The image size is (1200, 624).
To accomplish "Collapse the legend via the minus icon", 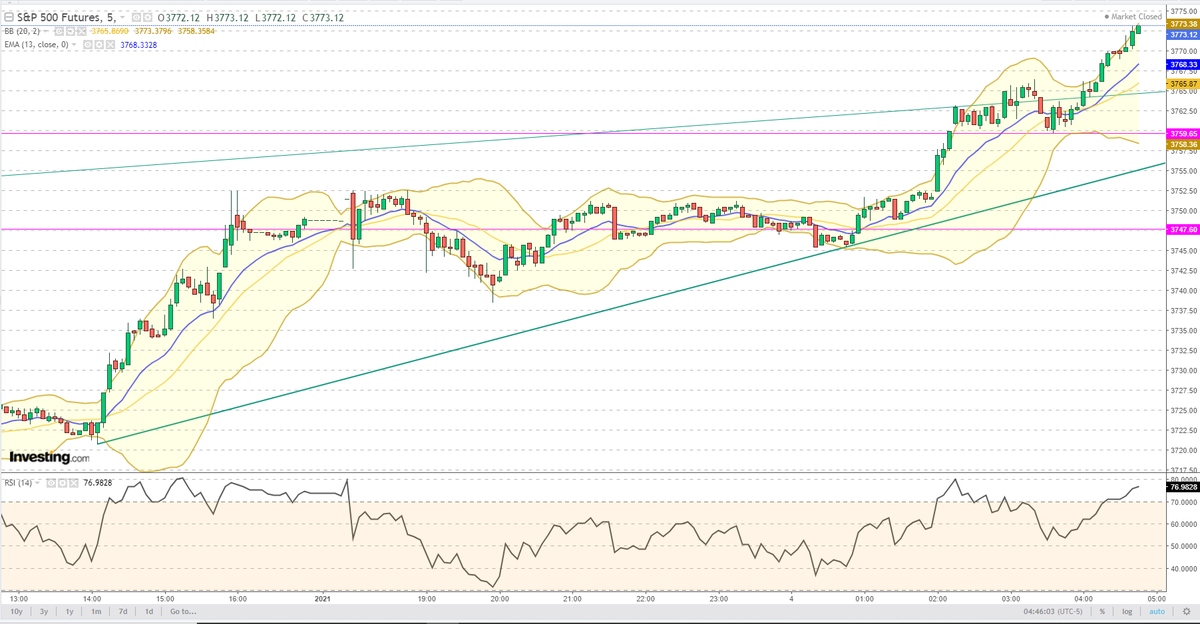I will point(9,17).
